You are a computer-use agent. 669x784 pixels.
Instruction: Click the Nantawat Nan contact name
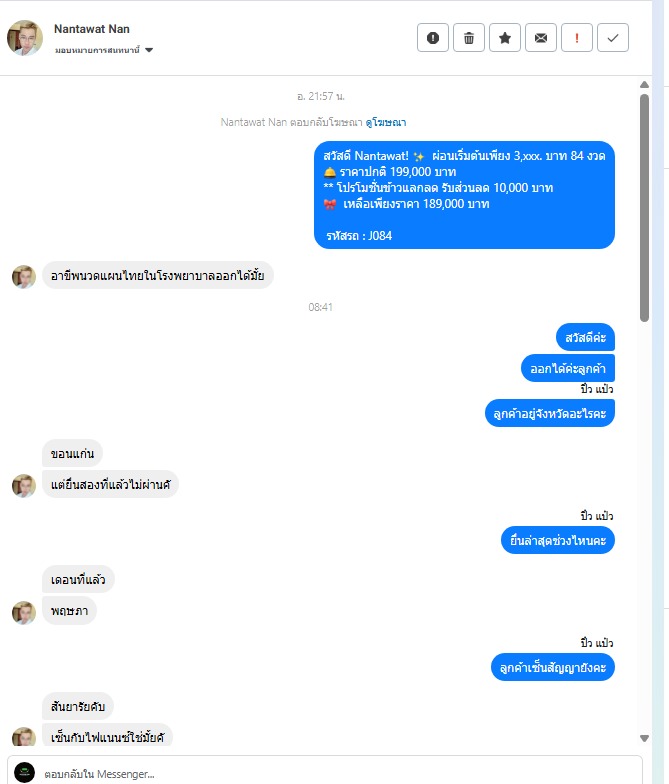pos(92,29)
